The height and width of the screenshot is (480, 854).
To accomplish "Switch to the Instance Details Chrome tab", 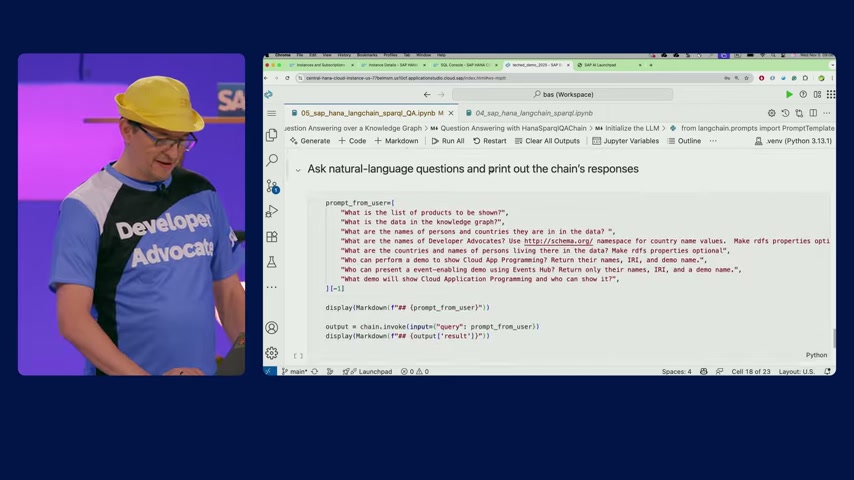I will (x=393, y=65).
